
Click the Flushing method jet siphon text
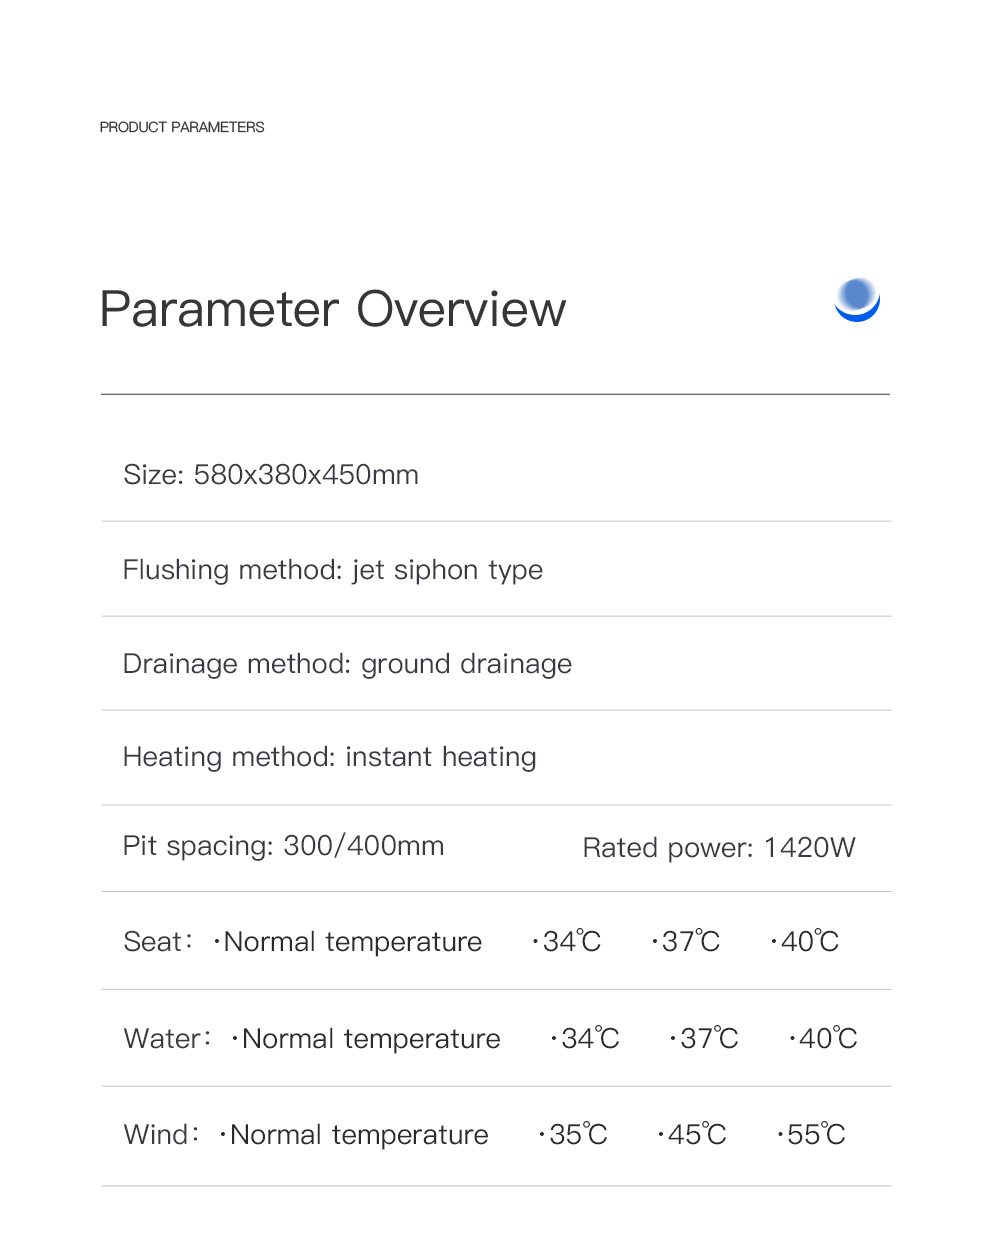click(333, 570)
